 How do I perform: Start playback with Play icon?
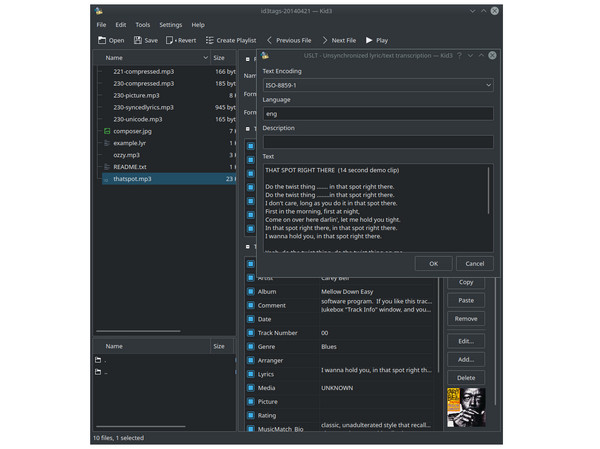(x=369, y=40)
